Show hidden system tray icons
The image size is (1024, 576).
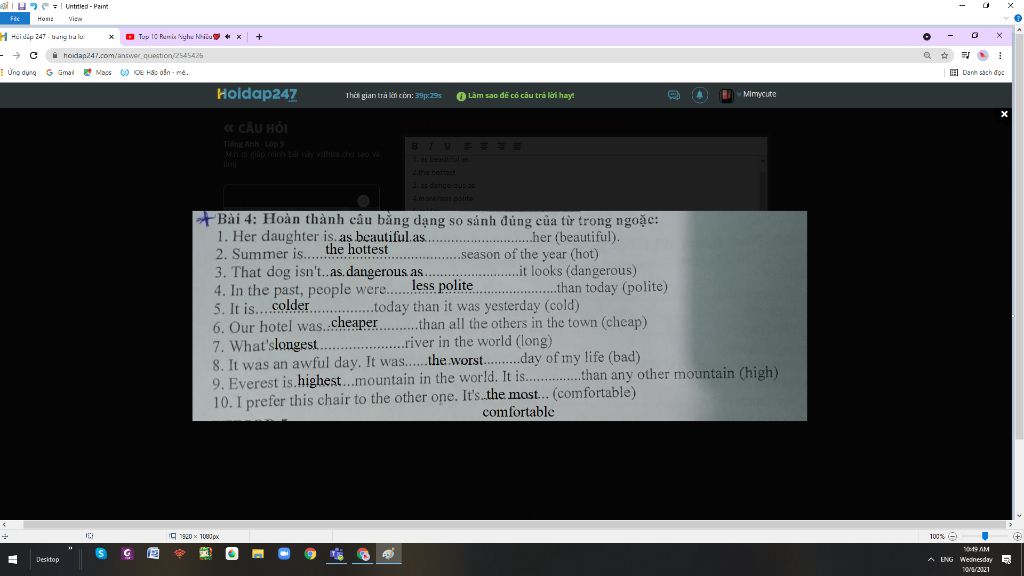pos(930,560)
